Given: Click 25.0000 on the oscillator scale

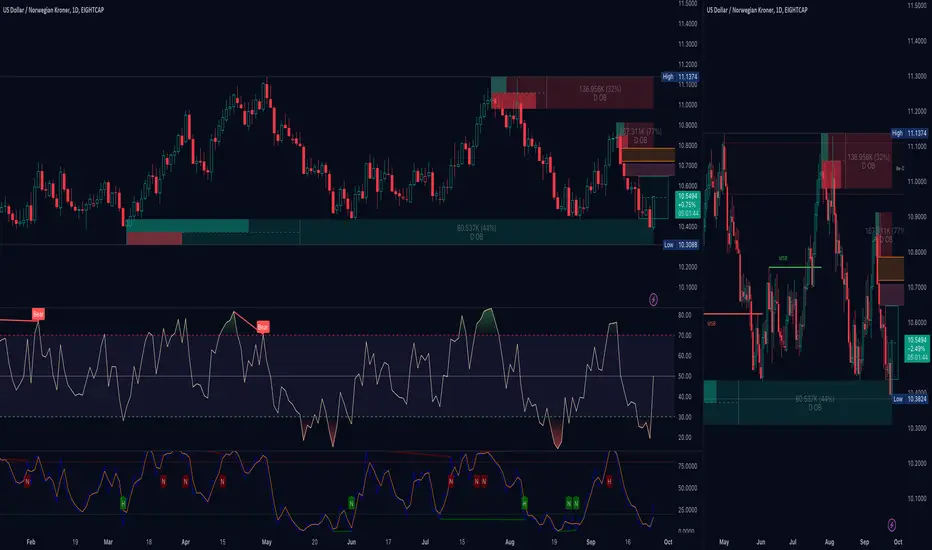Looking at the screenshot, I should 687,510.
